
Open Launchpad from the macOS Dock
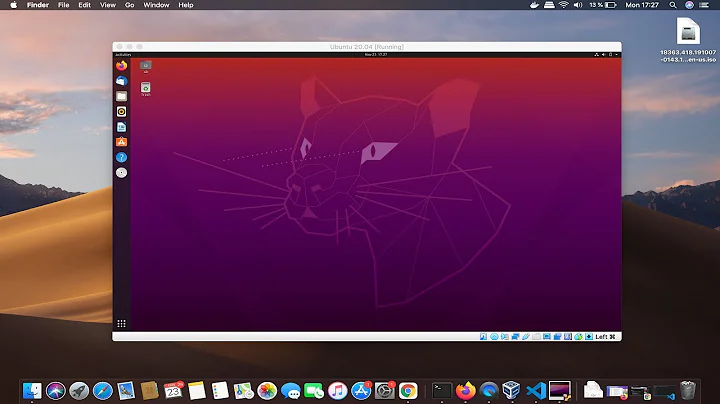click(x=79, y=391)
